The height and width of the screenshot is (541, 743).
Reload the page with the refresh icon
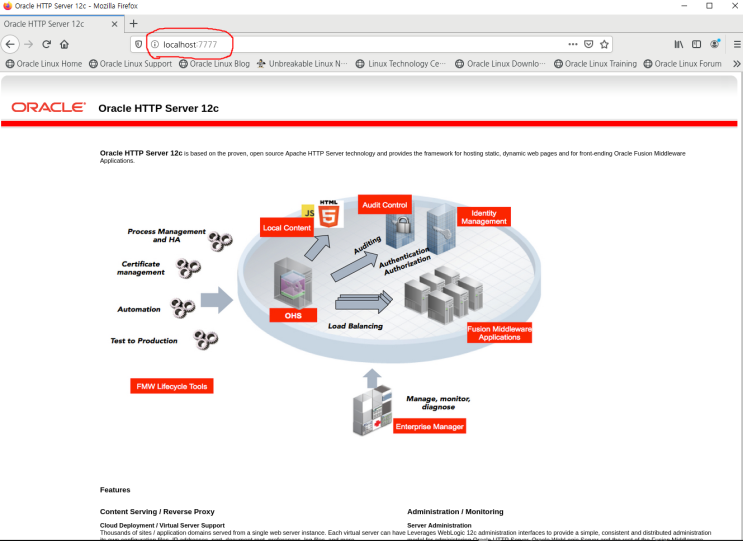point(46,45)
